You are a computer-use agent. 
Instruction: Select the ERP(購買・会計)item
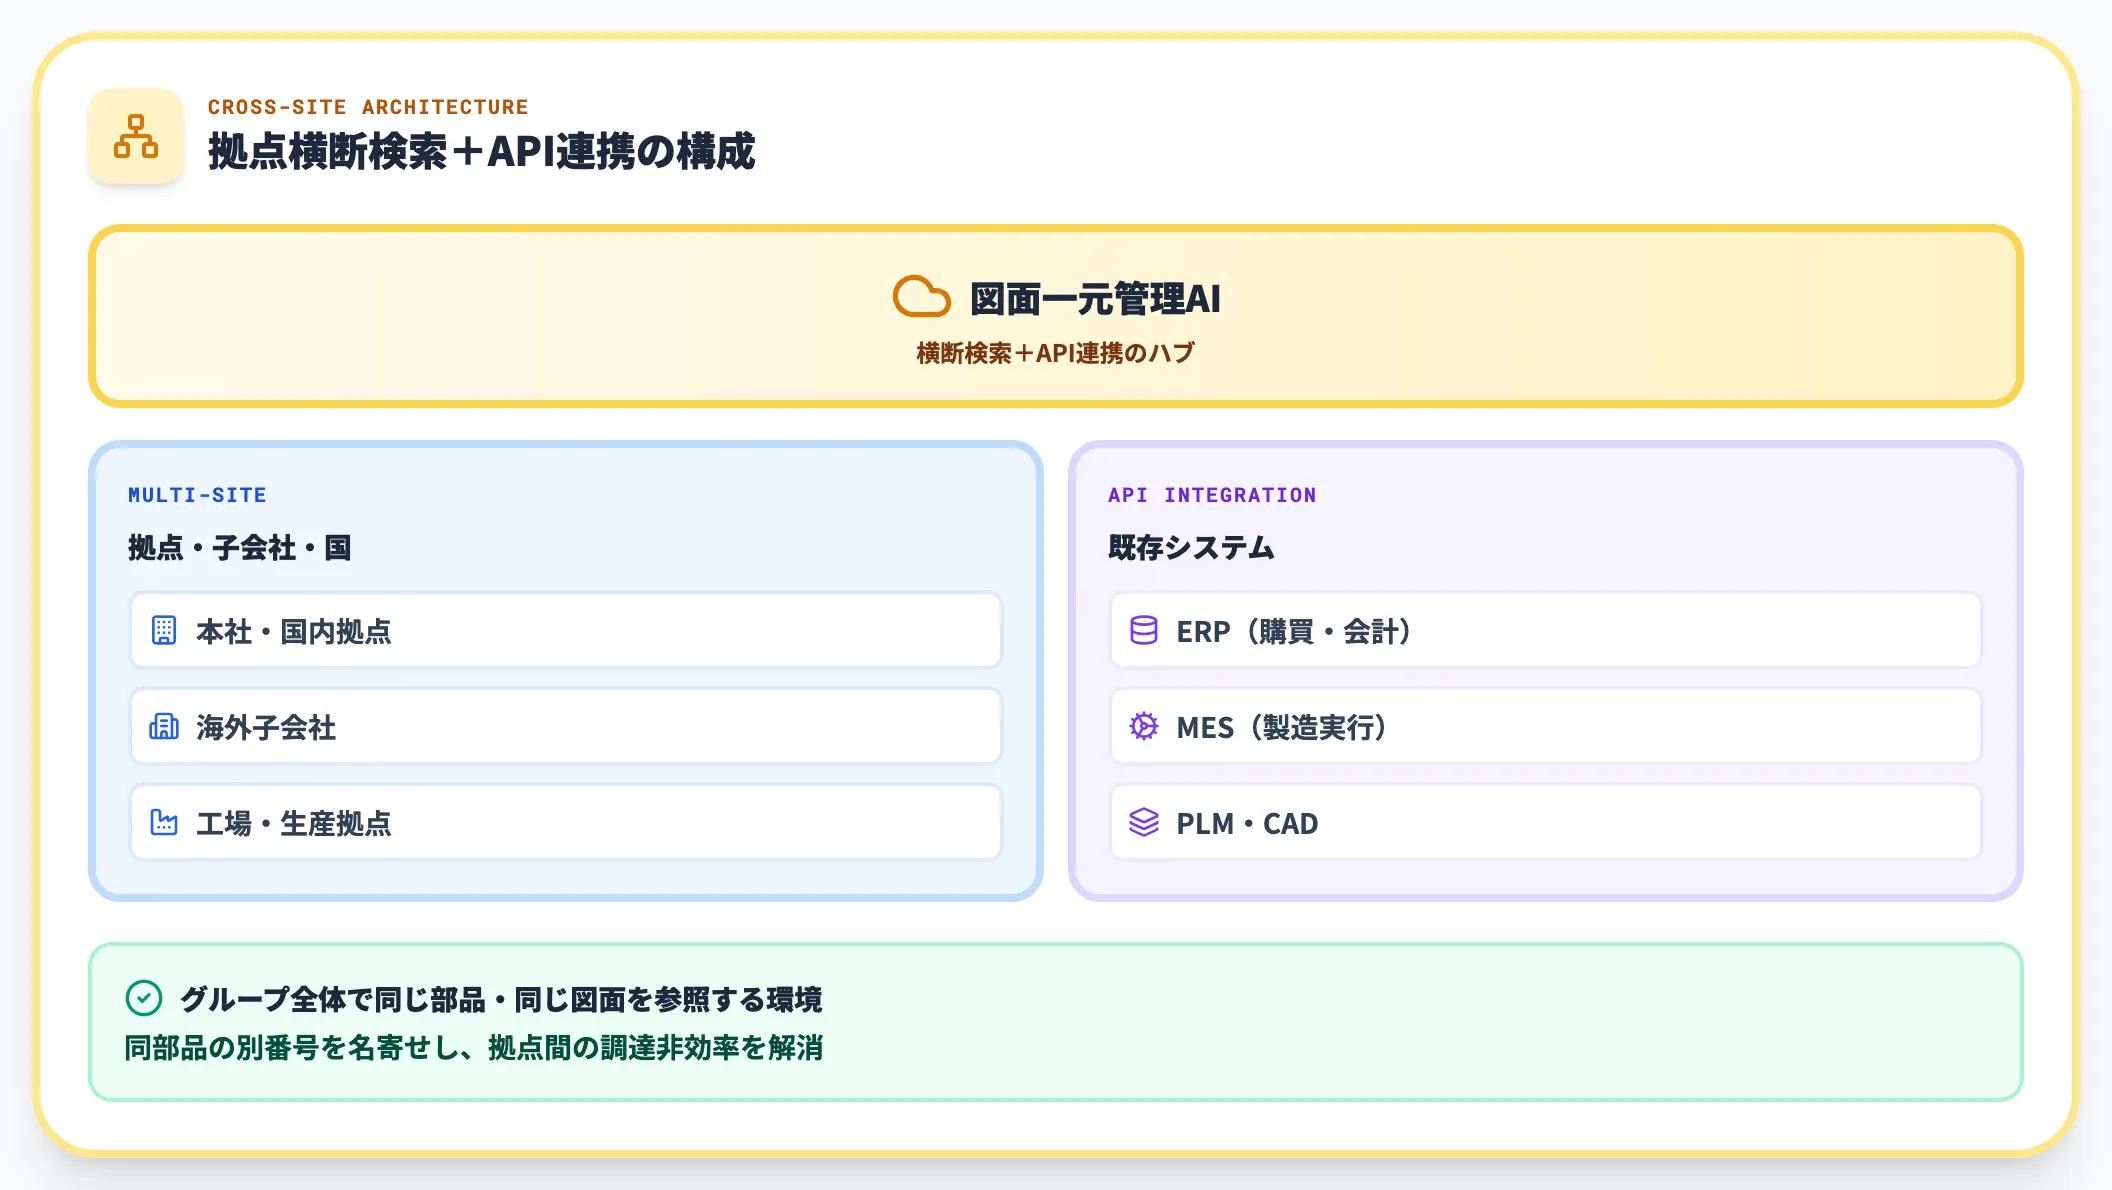pyautogui.click(x=1545, y=631)
